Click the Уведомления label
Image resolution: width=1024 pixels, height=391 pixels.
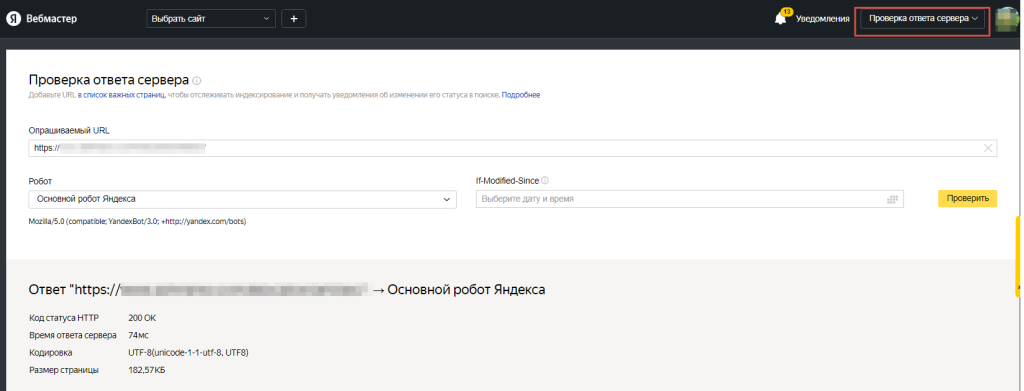coord(822,19)
